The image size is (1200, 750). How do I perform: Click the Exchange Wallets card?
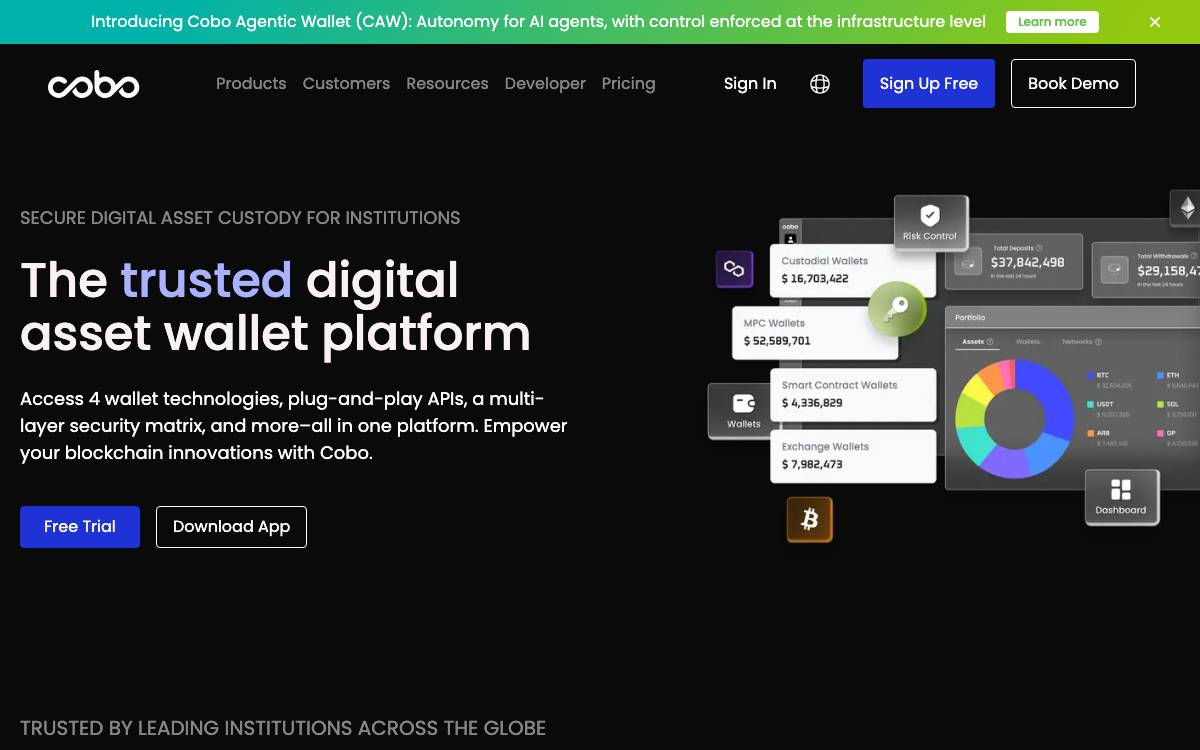coord(853,456)
